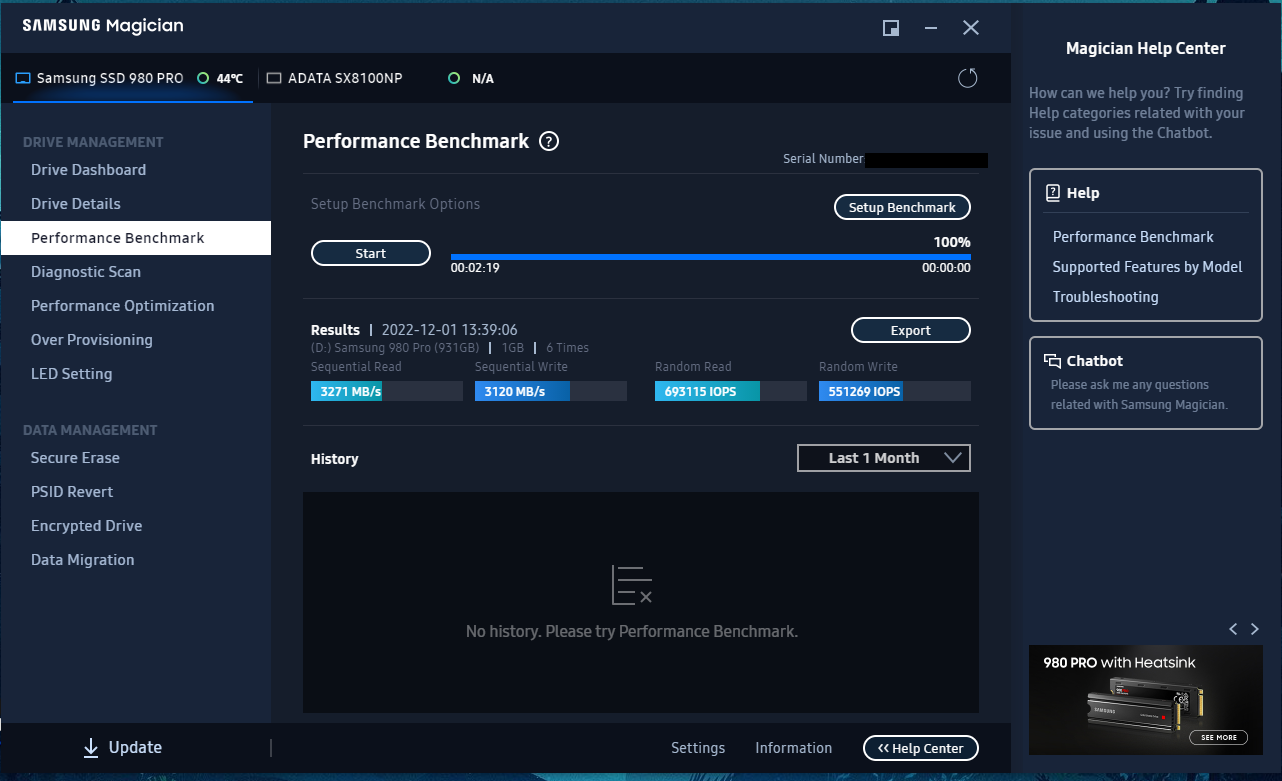Click the compact window mode icon
This screenshot has height=781, width=1282.
click(891, 28)
